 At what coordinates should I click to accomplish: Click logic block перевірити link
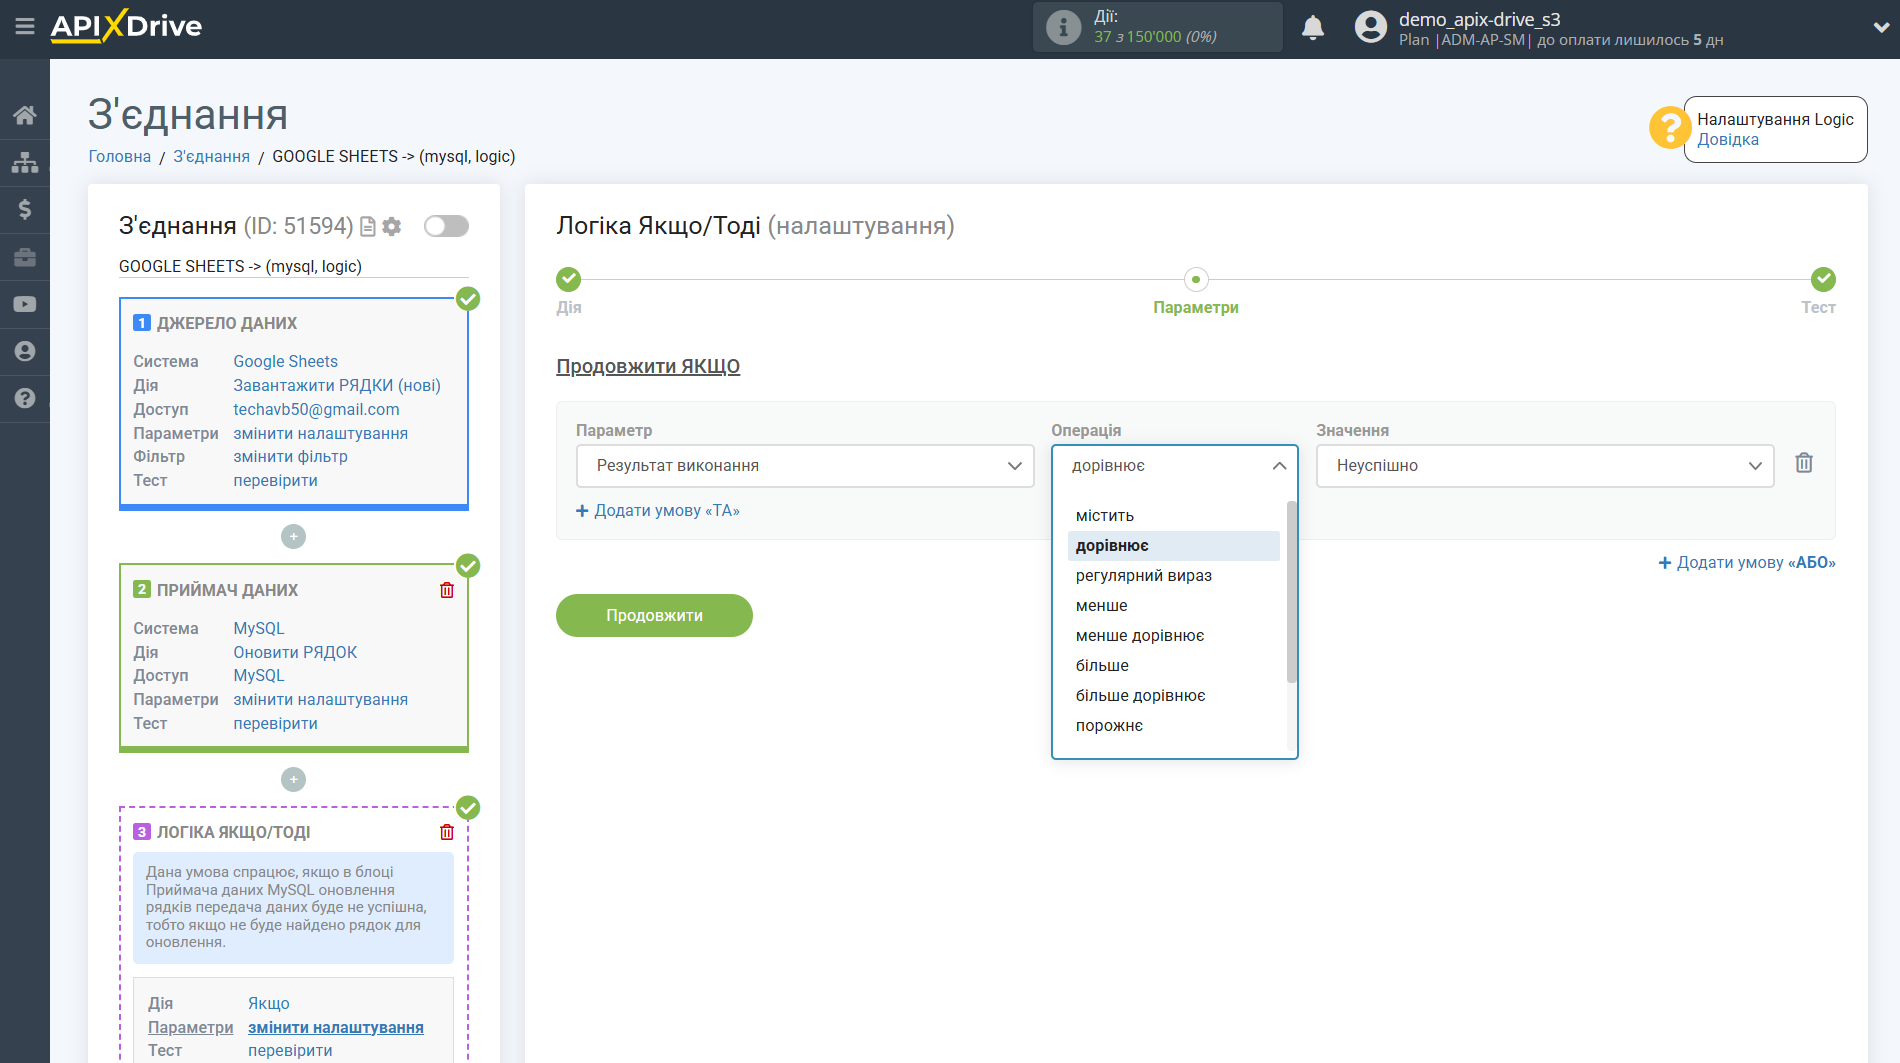click(x=290, y=1050)
